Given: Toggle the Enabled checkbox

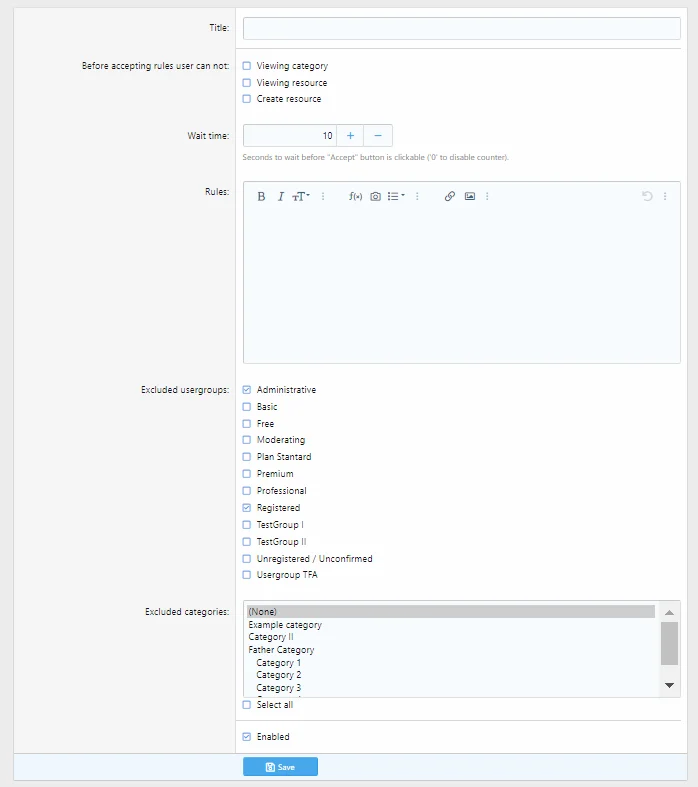Looking at the screenshot, I should coord(247,737).
